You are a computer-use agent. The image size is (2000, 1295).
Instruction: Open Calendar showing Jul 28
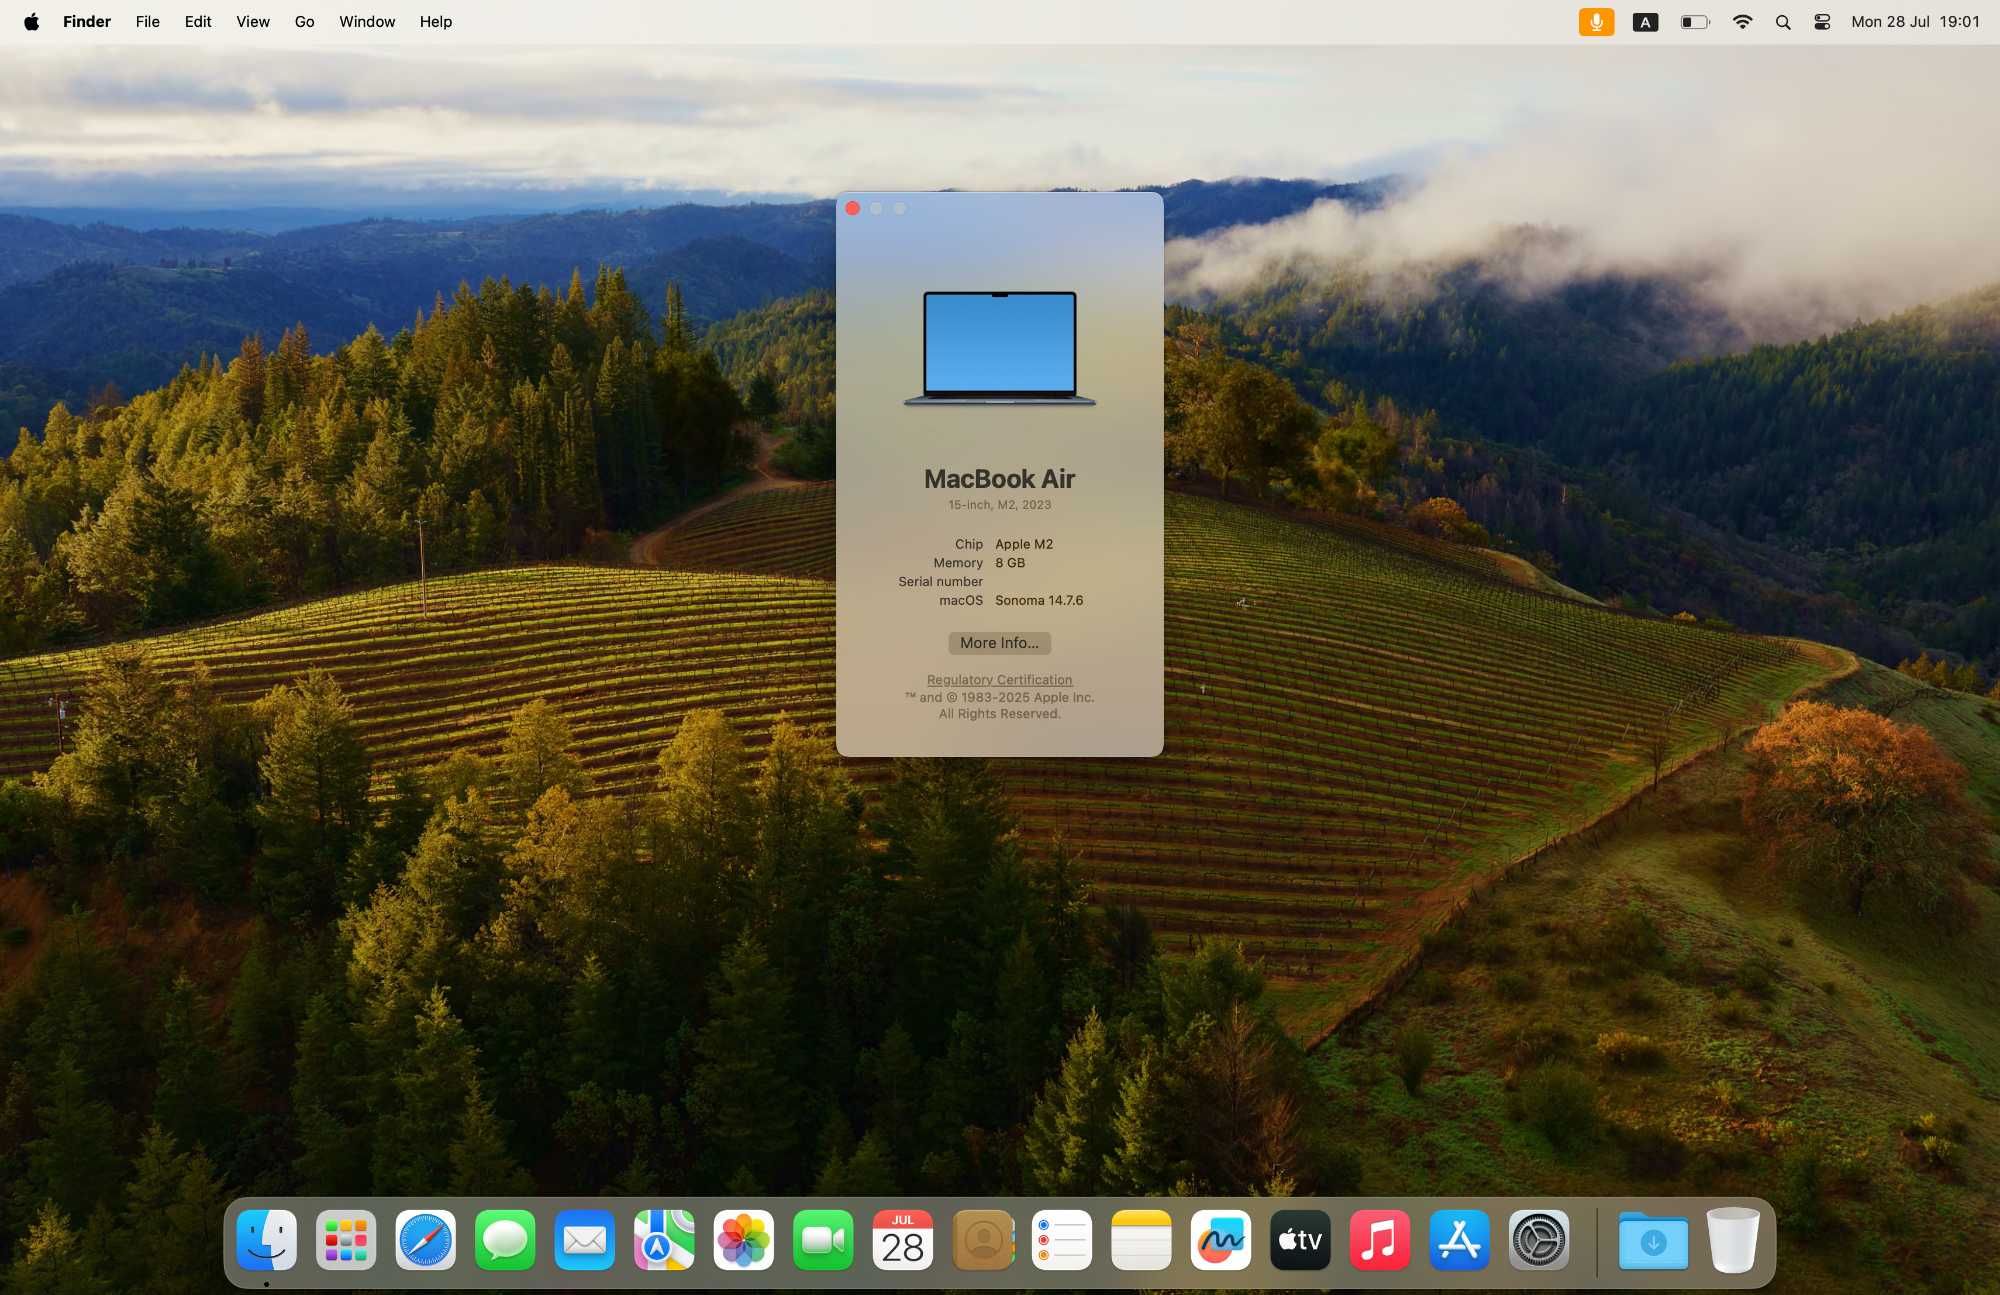(x=903, y=1240)
